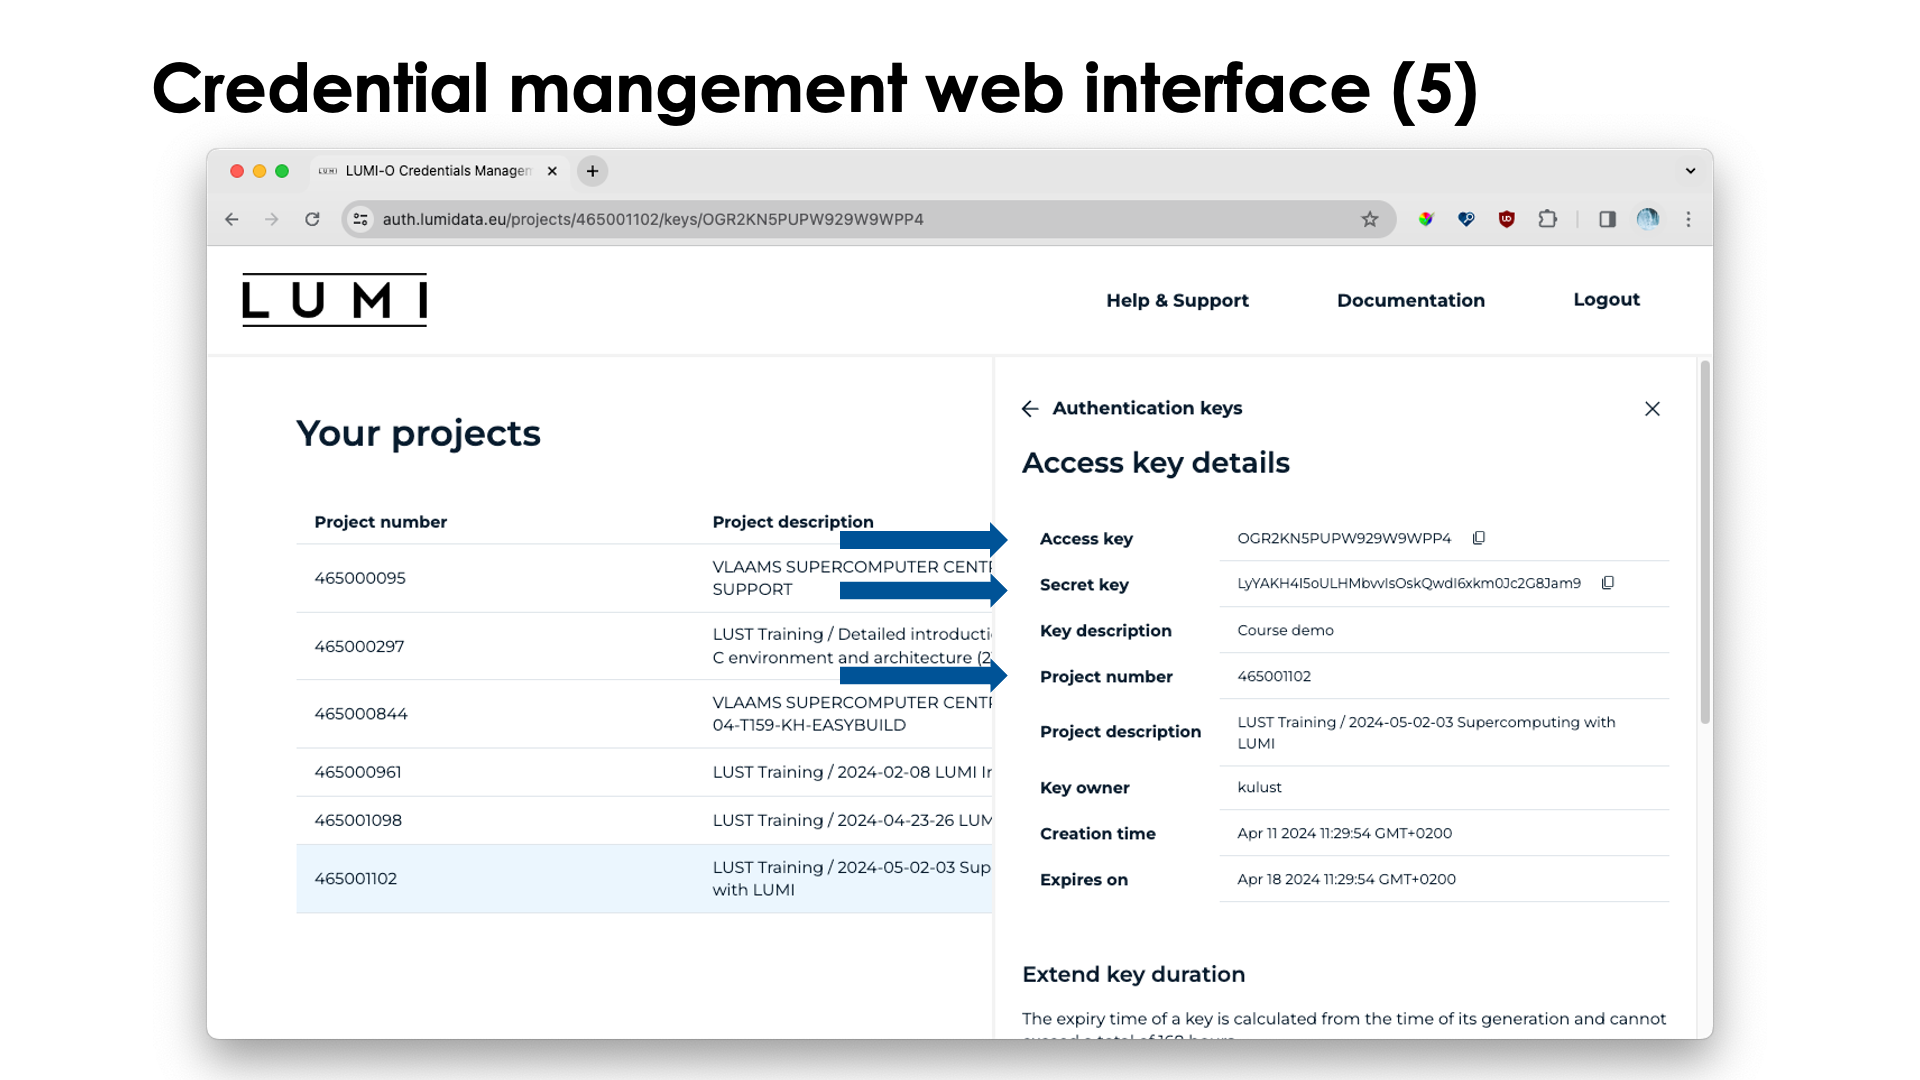
Task: Click the Bitwarden shield icon in browser toolbar
Action: [1464, 218]
